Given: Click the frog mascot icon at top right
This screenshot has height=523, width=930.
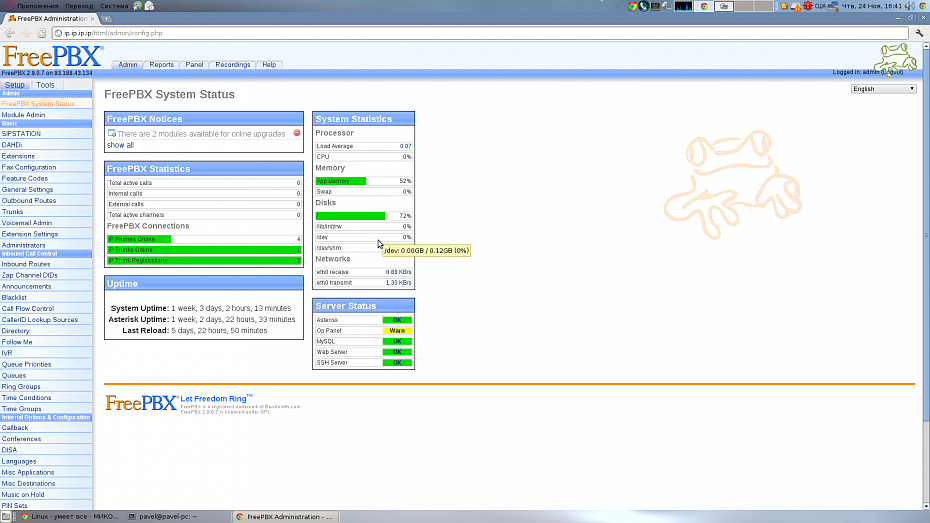Looking at the screenshot, I should click(x=895, y=59).
